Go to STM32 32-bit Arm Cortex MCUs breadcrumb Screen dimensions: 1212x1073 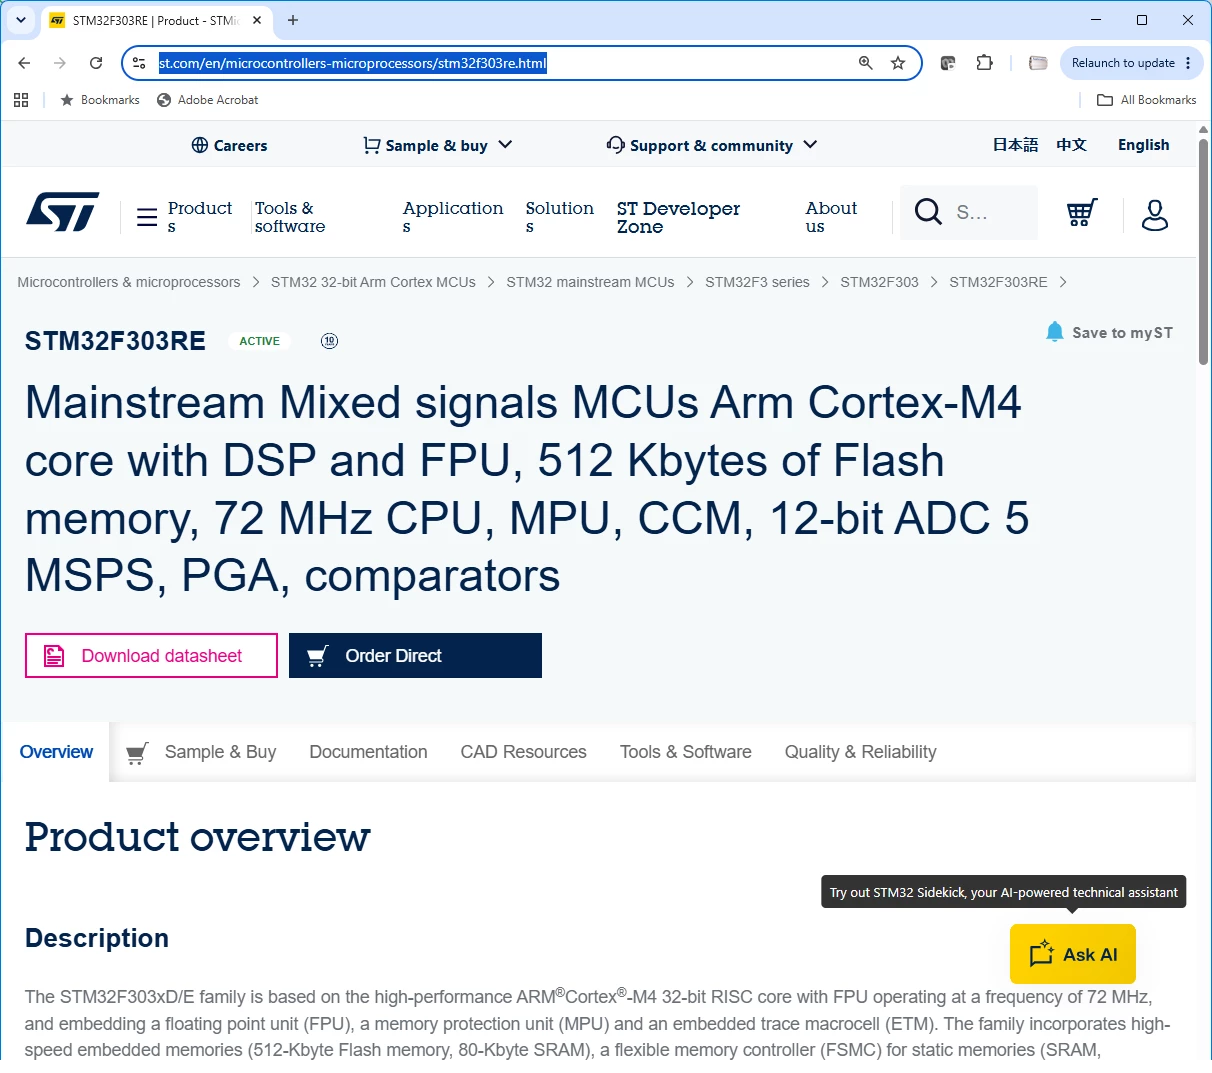point(373,282)
